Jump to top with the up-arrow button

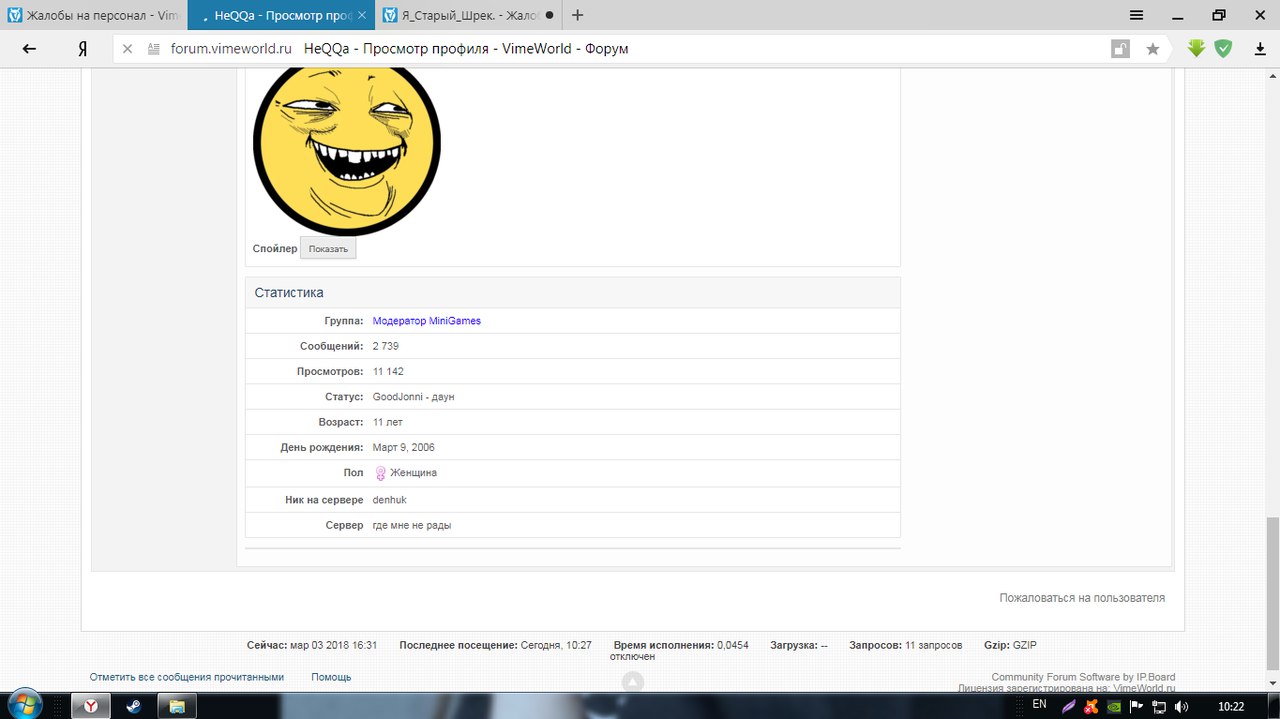632,682
